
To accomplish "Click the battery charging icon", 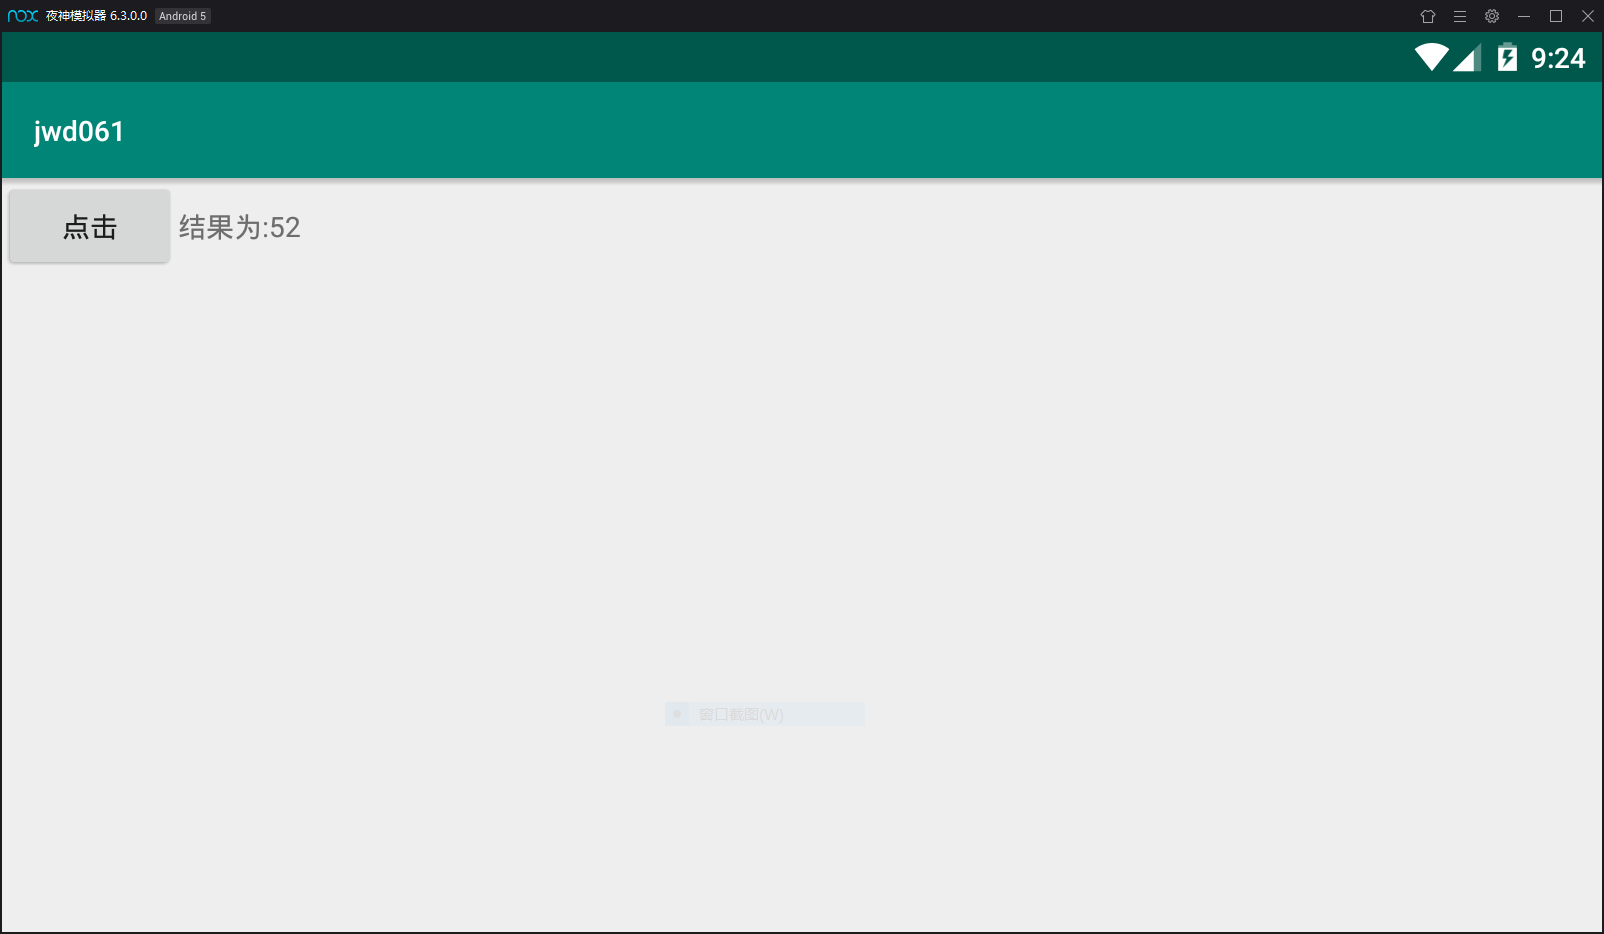I will pos(1507,58).
